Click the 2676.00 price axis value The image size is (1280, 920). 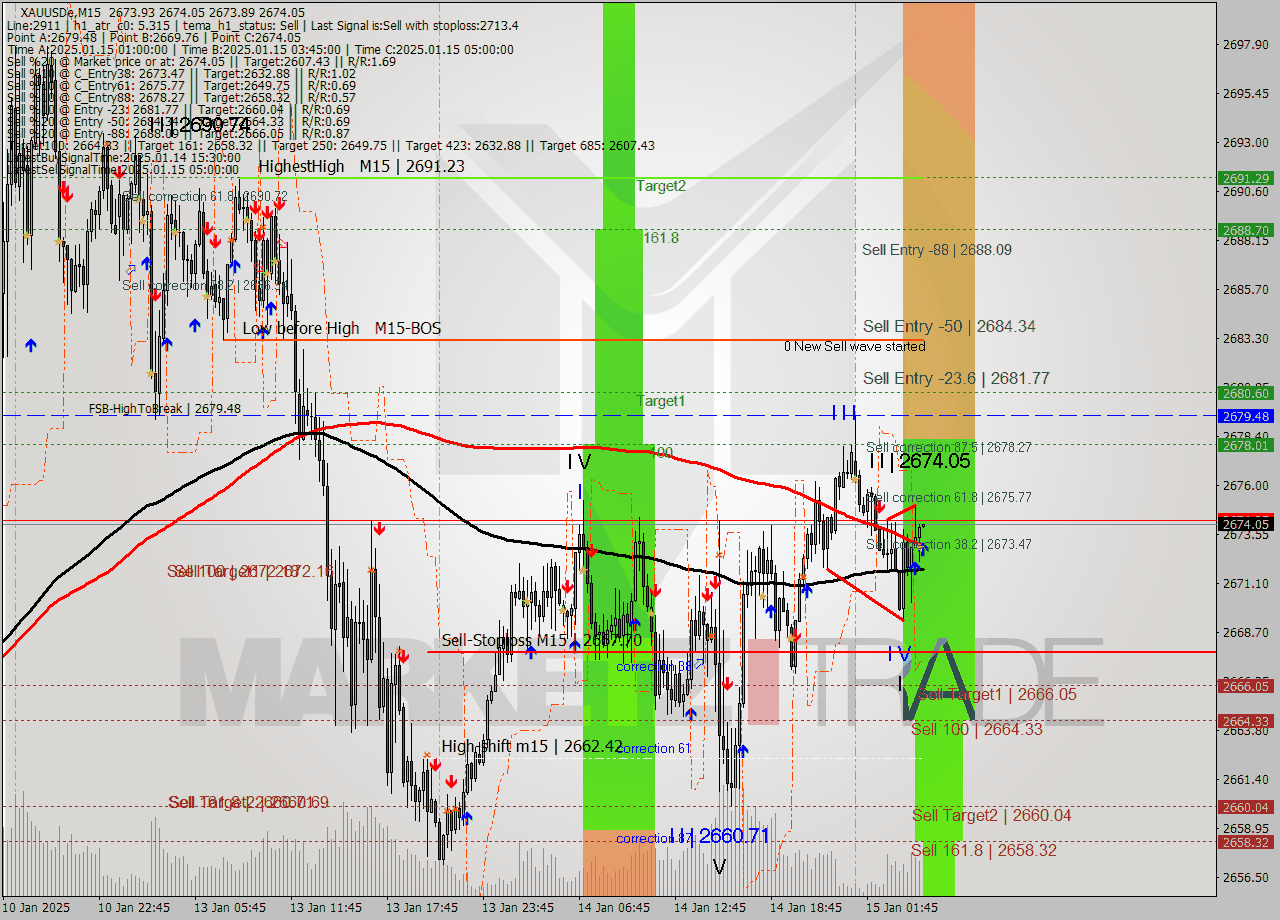click(1245, 486)
